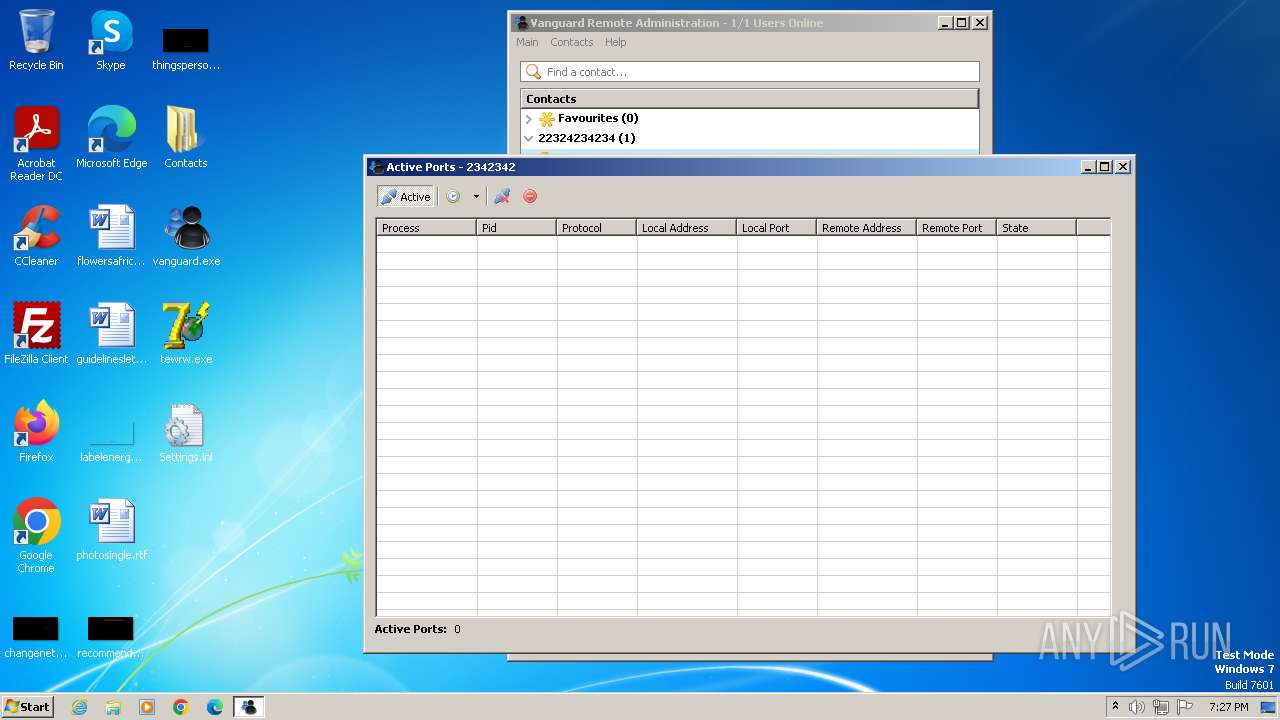1280x720 pixels.
Task: Click the 7:27 PM clock
Action: tap(1228, 707)
